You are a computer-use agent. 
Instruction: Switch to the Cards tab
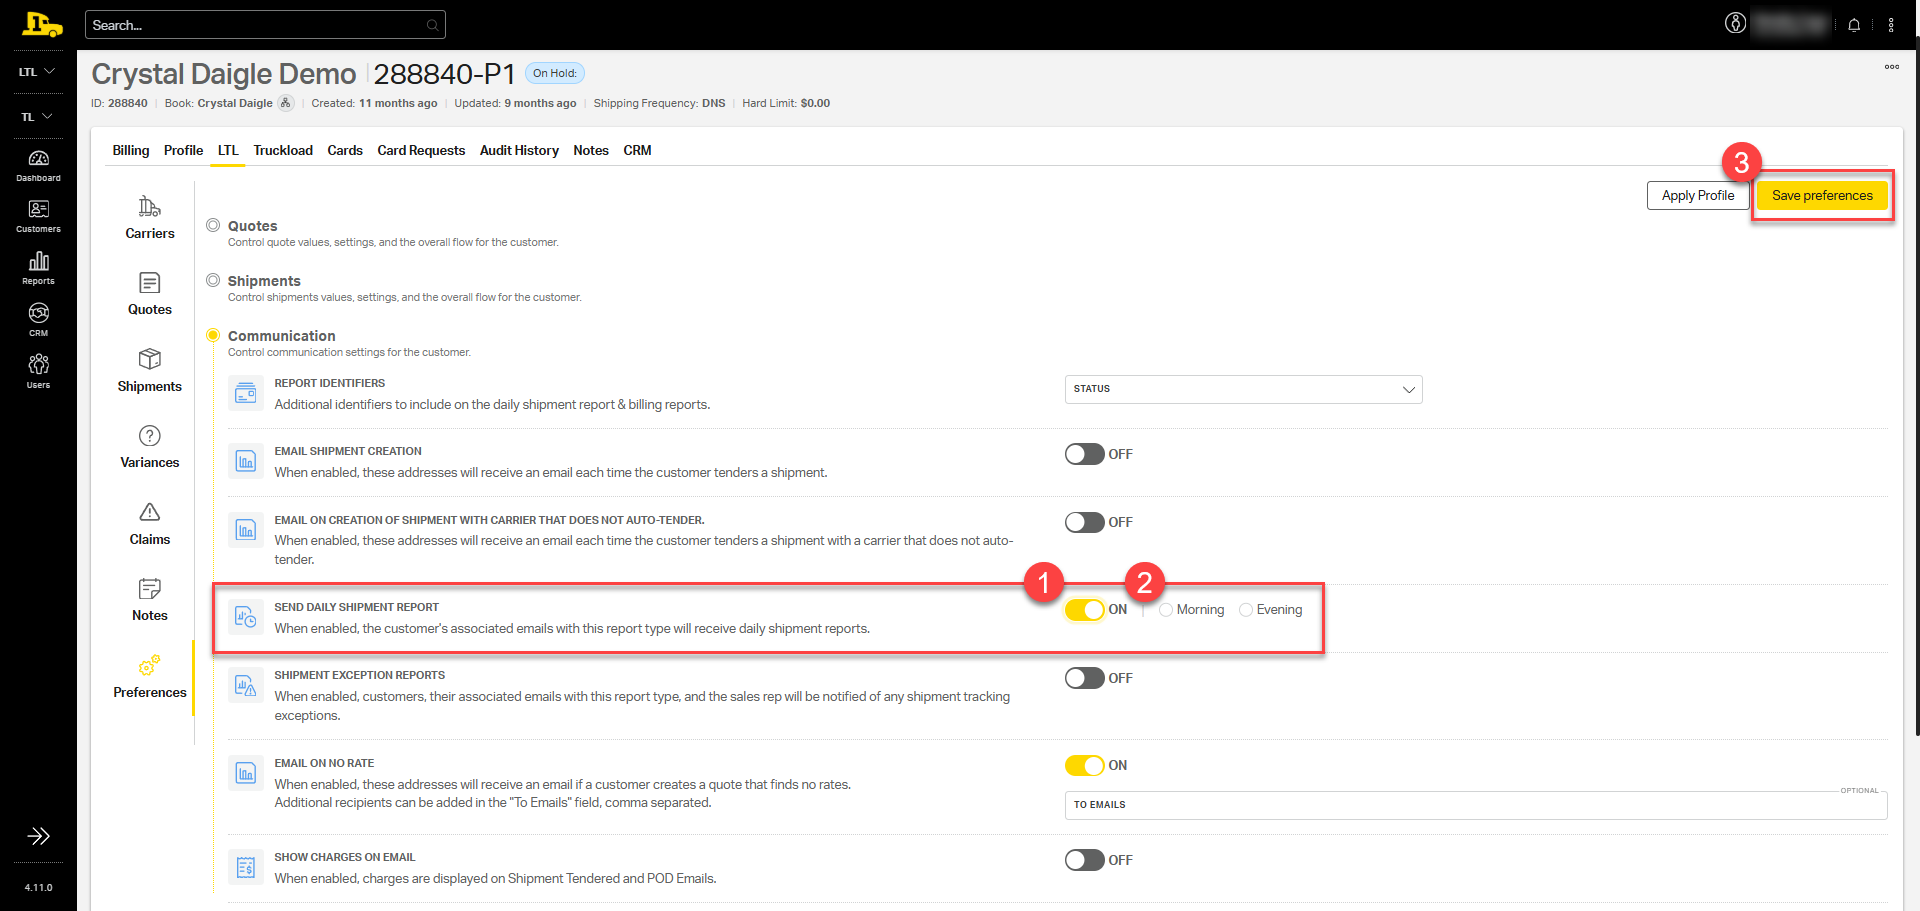click(x=345, y=150)
